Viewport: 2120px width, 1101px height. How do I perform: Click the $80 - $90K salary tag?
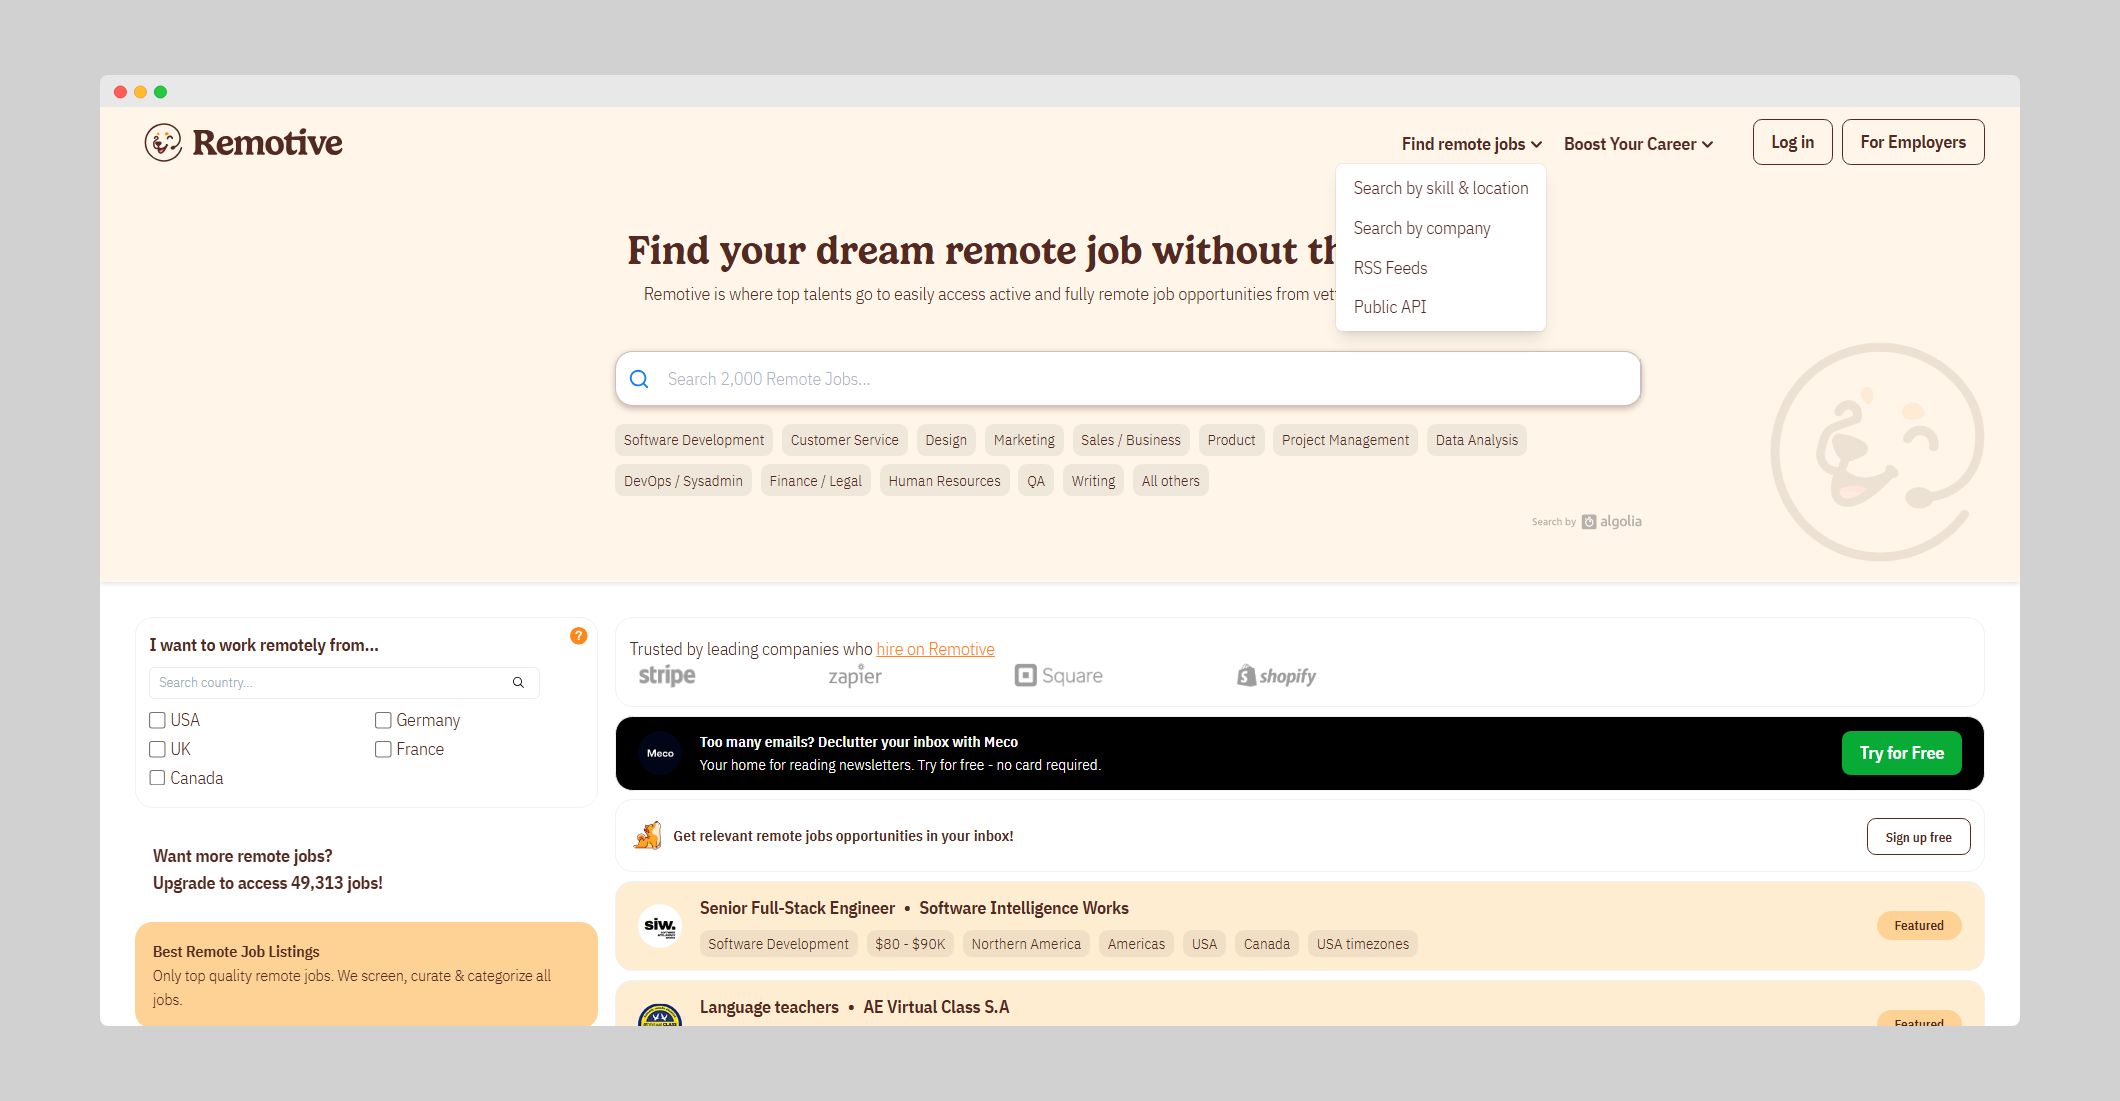pos(910,944)
